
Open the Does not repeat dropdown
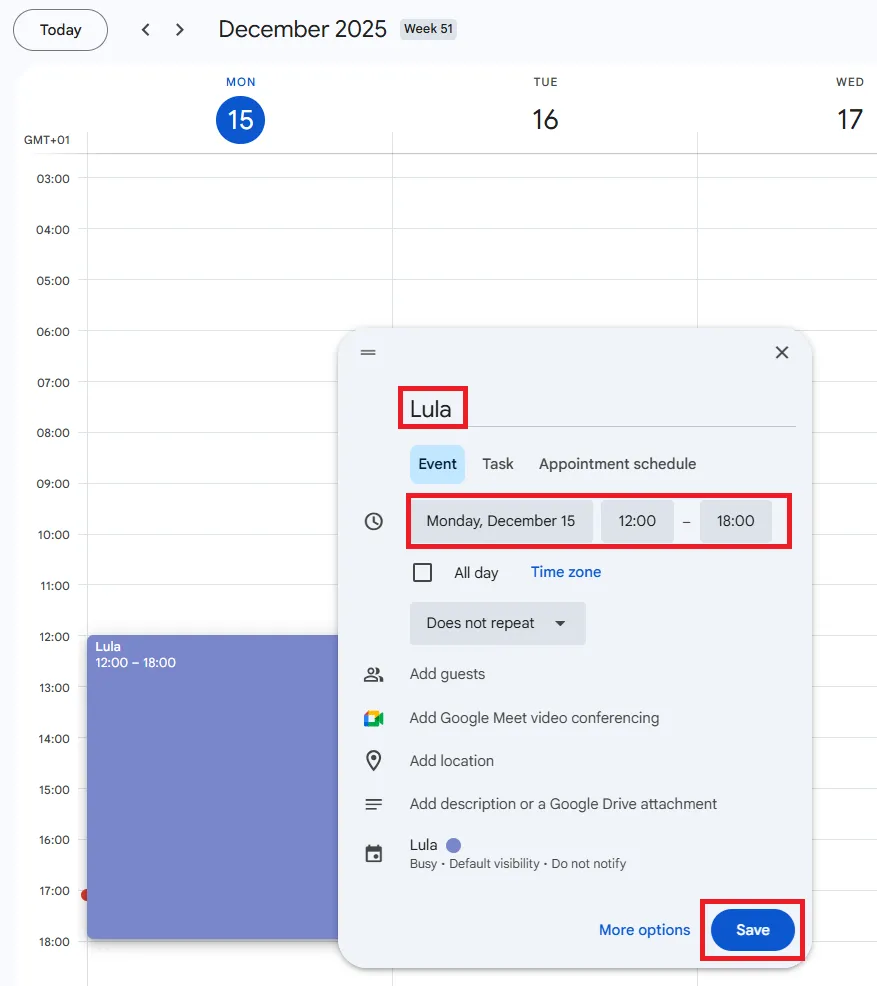click(497, 623)
